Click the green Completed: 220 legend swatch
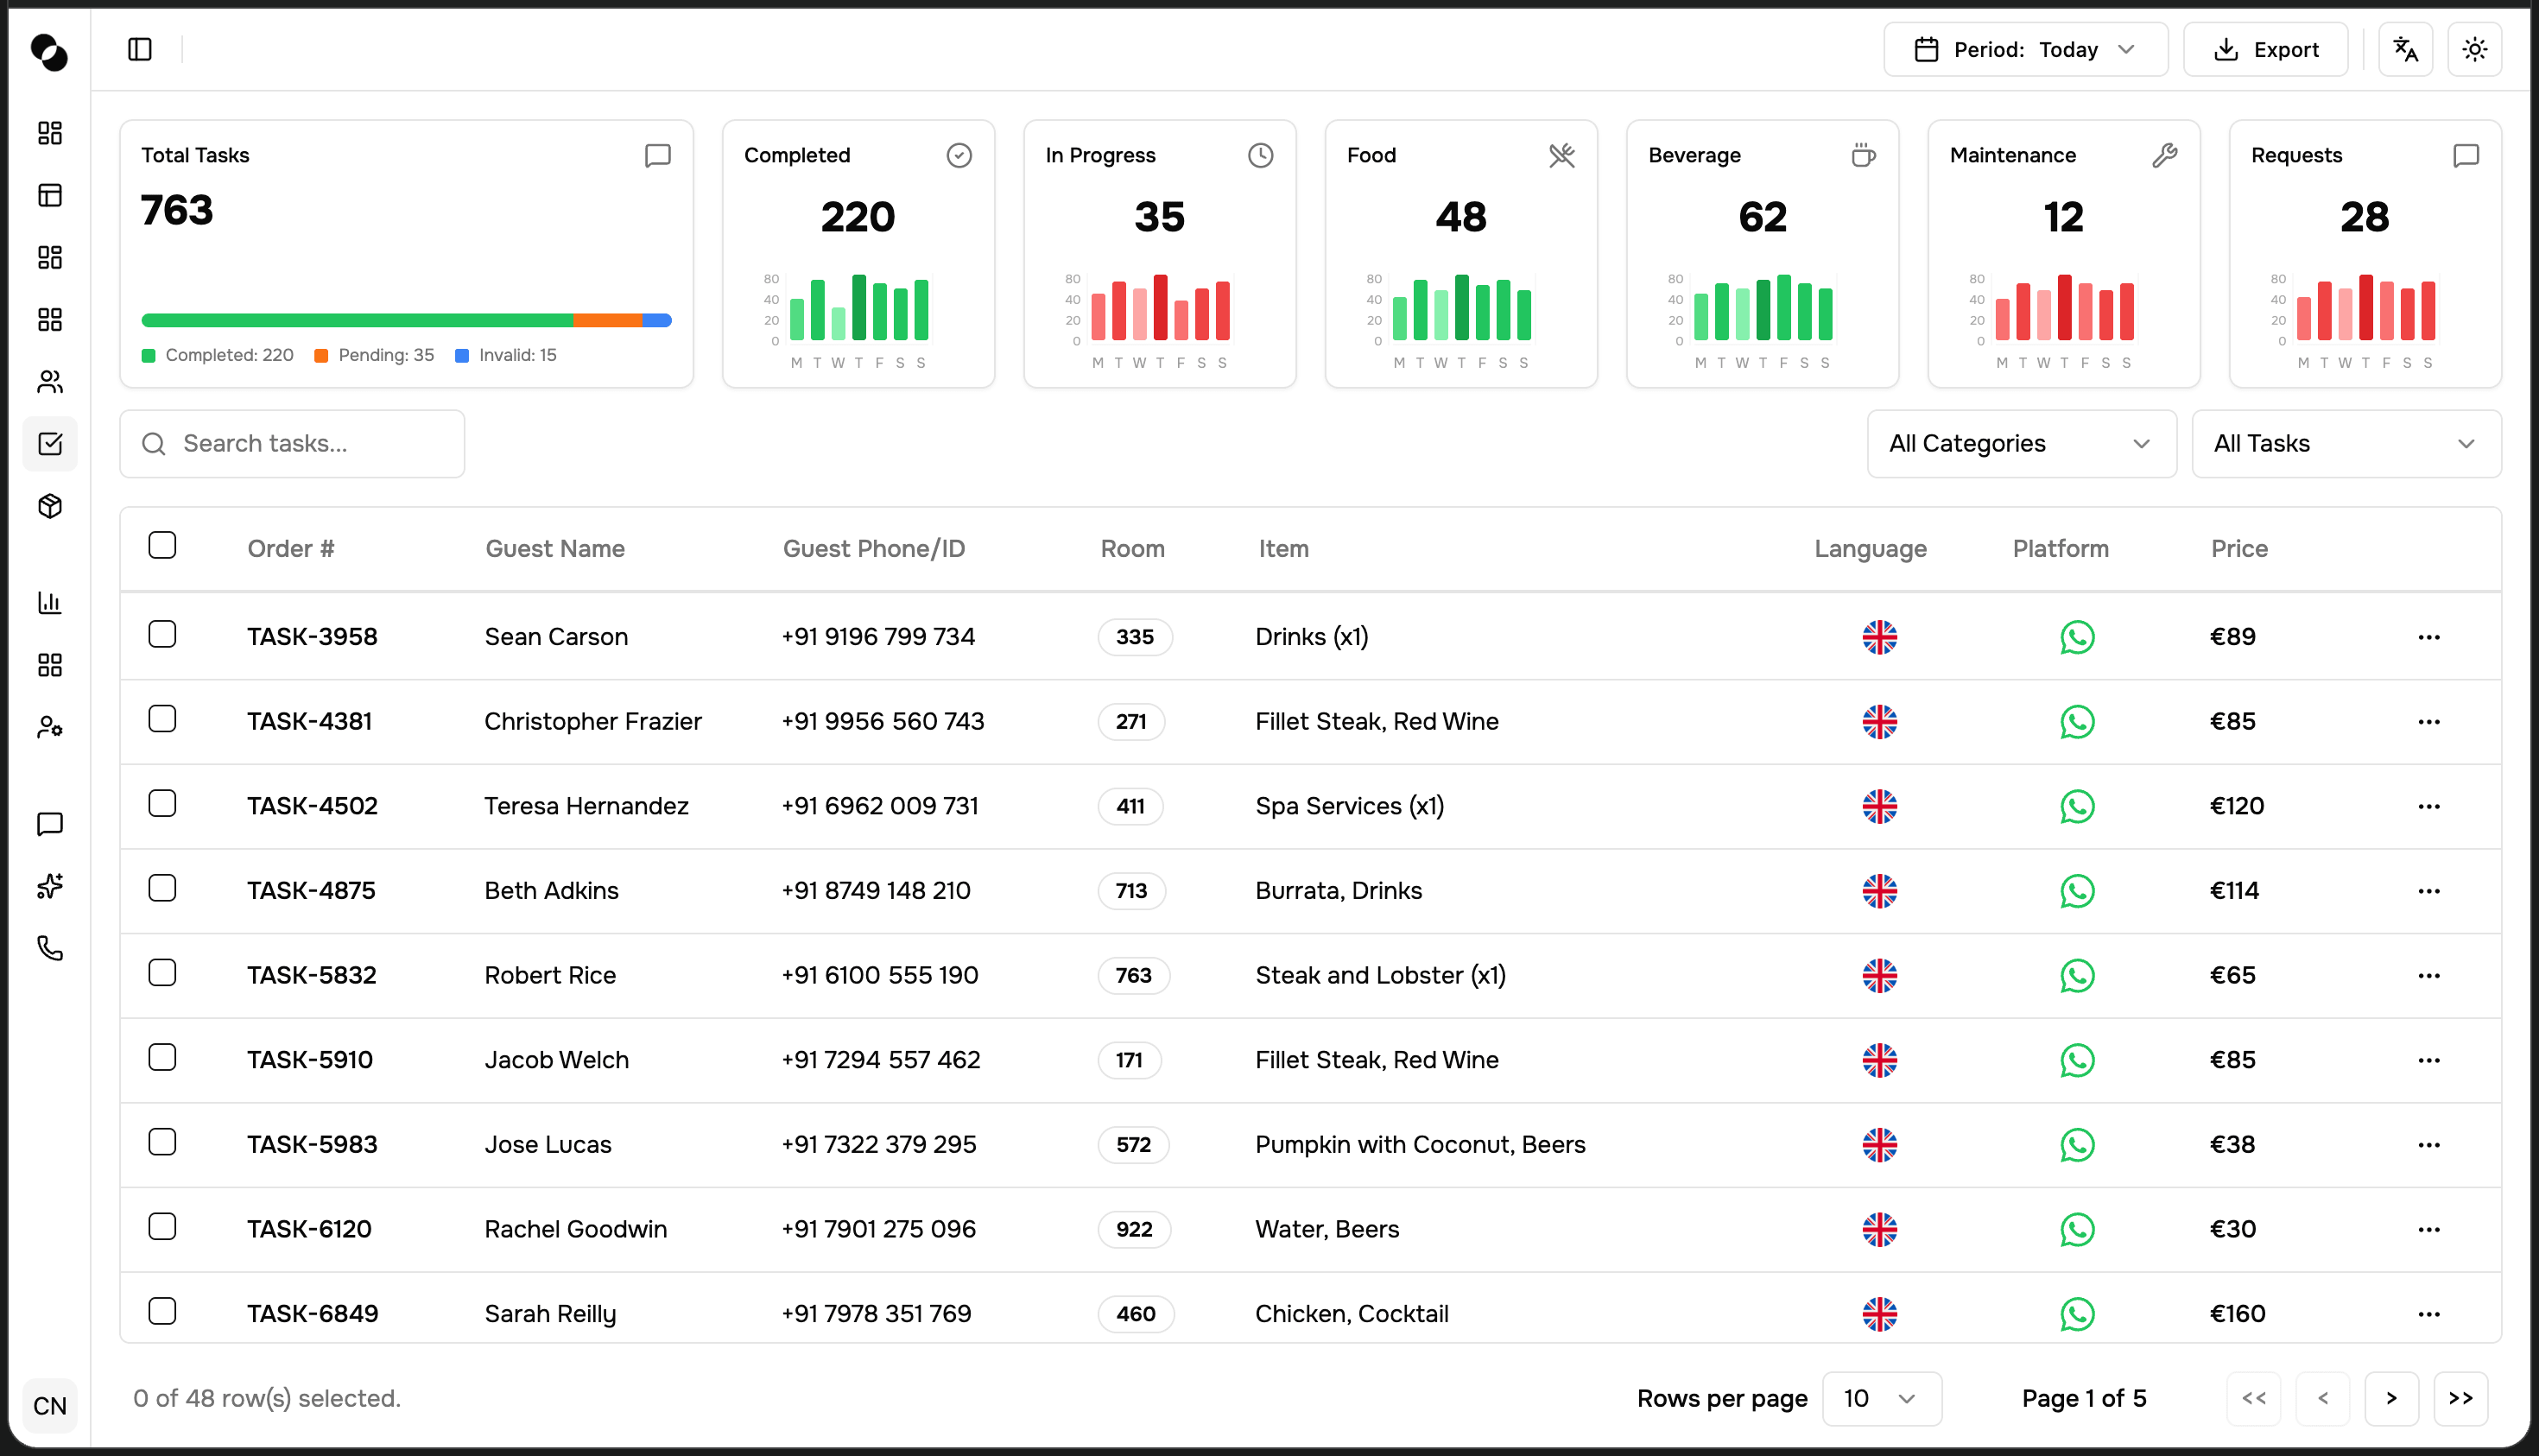The image size is (2539, 1456). 148,356
